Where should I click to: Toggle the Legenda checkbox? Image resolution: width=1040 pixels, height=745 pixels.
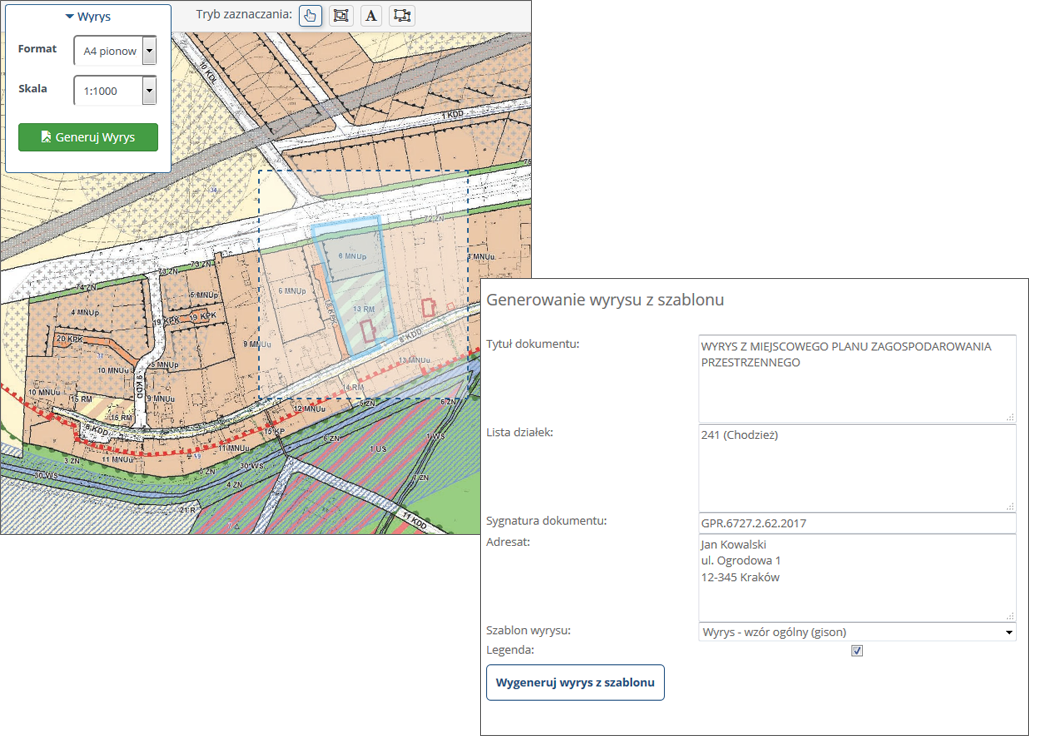coord(857,651)
